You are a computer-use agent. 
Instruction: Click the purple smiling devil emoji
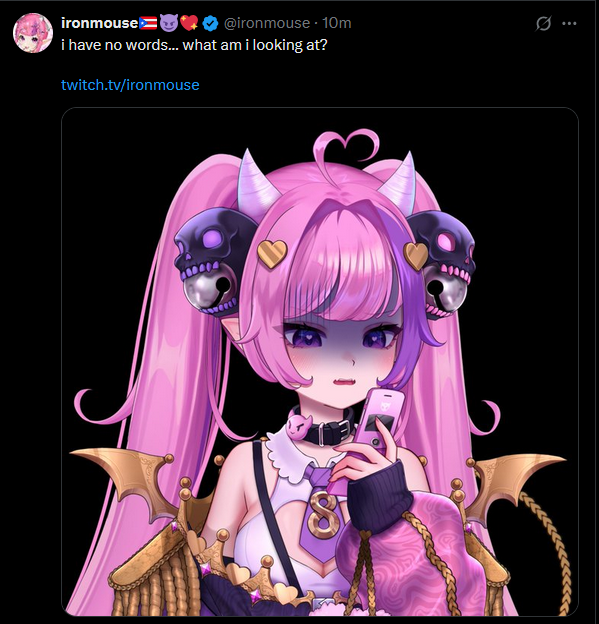169,23
